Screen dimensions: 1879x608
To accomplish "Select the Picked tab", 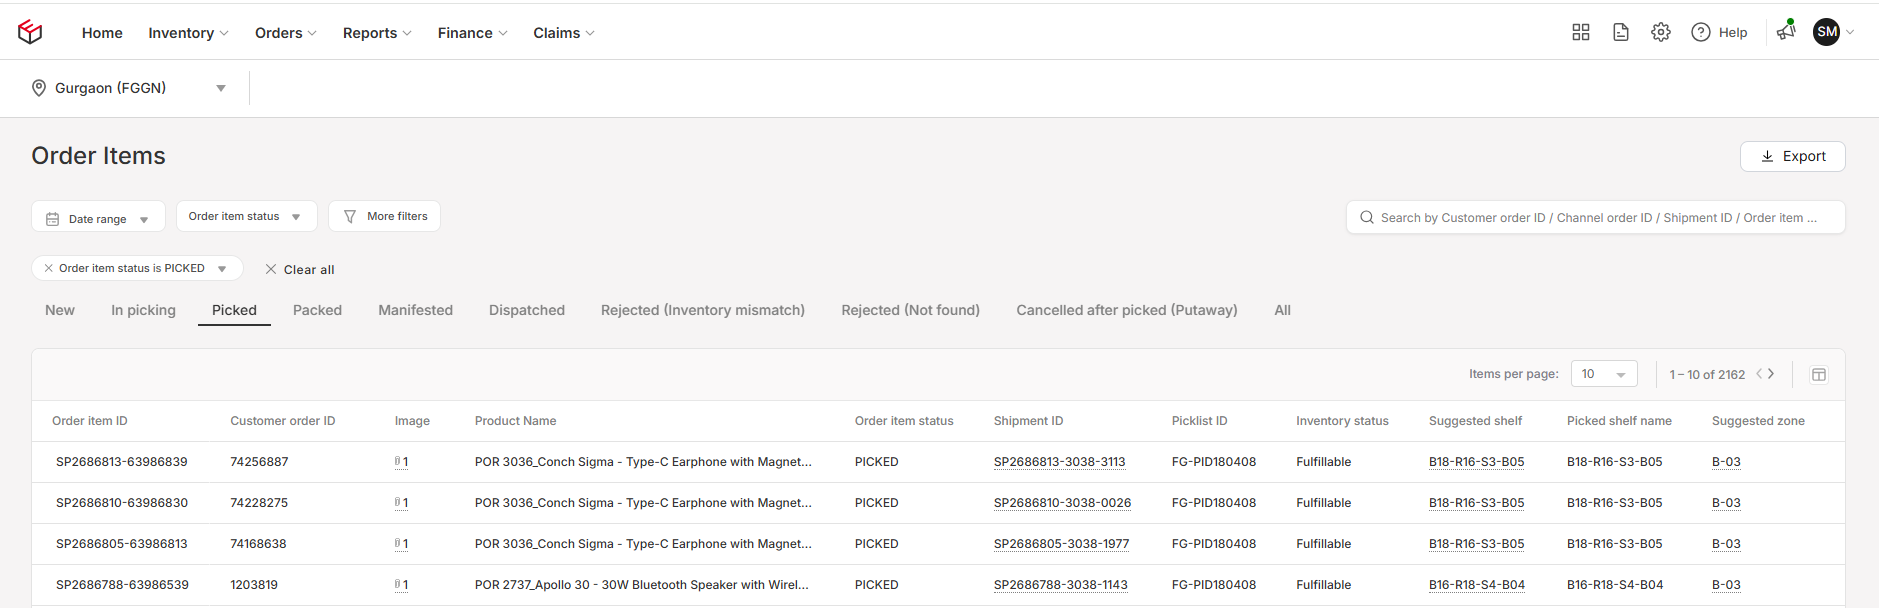I will point(234,310).
